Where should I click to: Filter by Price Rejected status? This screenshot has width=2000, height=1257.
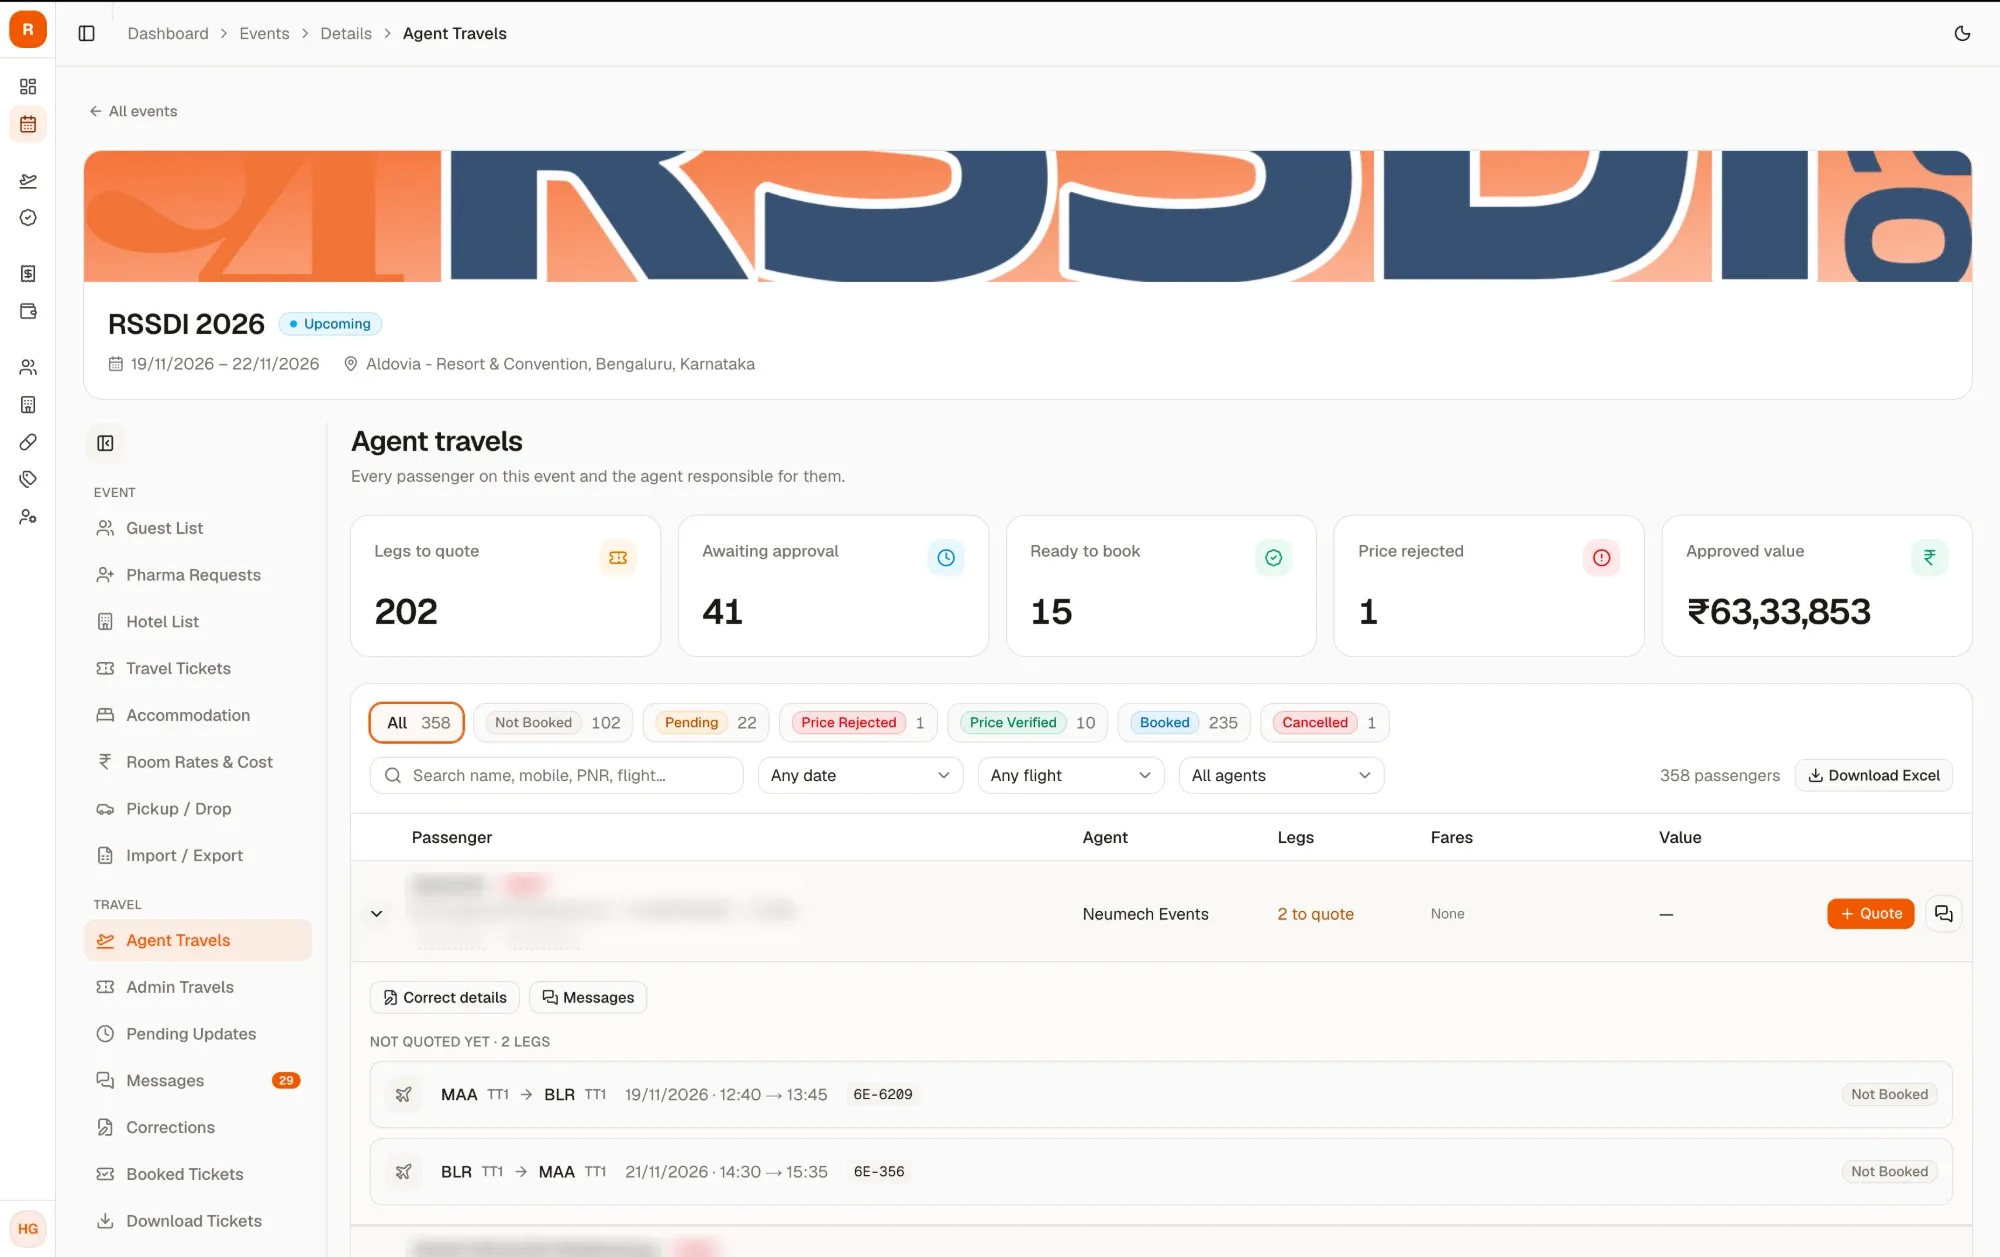coord(858,722)
